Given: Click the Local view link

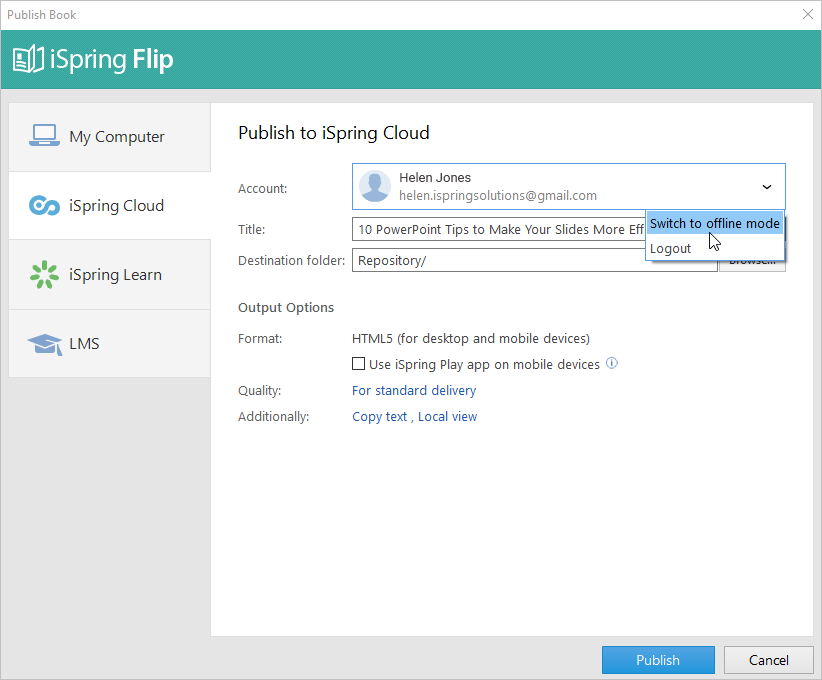Looking at the screenshot, I should click(447, 417).
